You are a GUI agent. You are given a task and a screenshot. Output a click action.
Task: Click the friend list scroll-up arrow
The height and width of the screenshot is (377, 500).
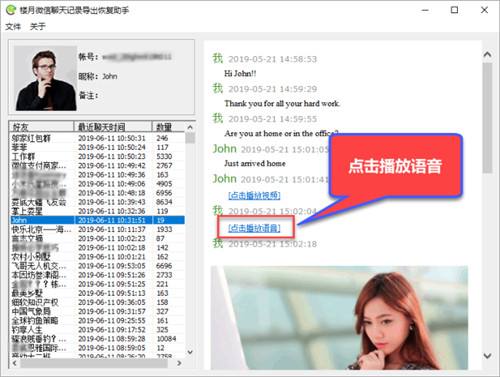pyautogui.click(x=190, y=127)
